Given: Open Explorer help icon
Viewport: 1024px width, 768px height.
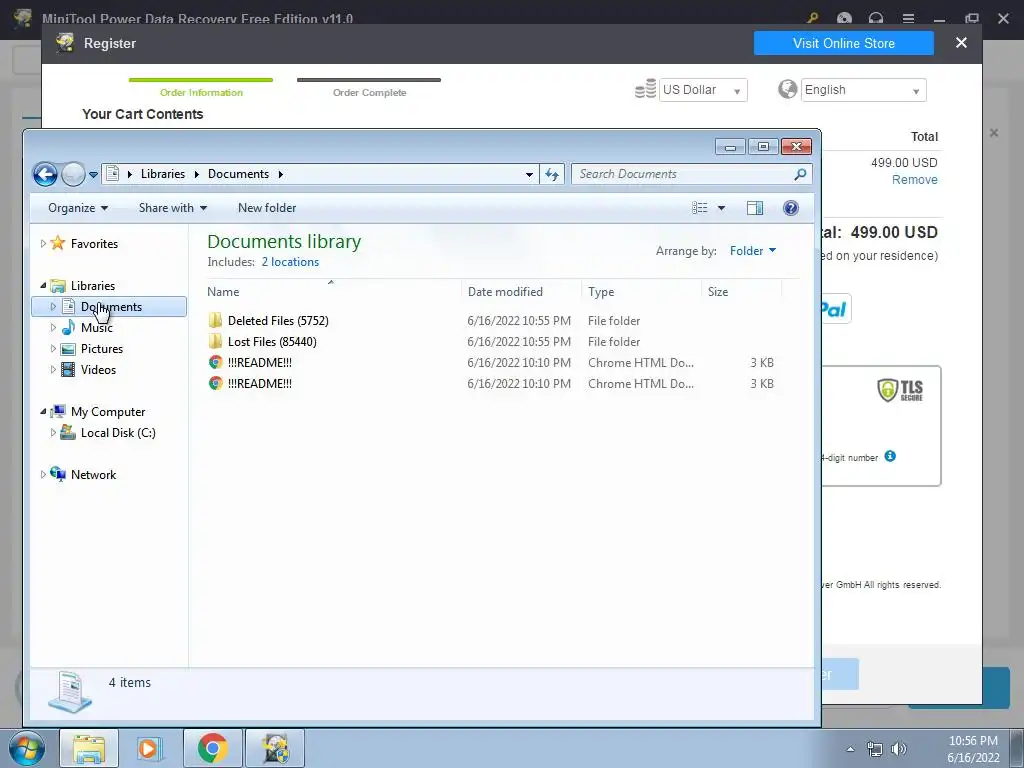Looking at the screenshot, I should 791,208.
